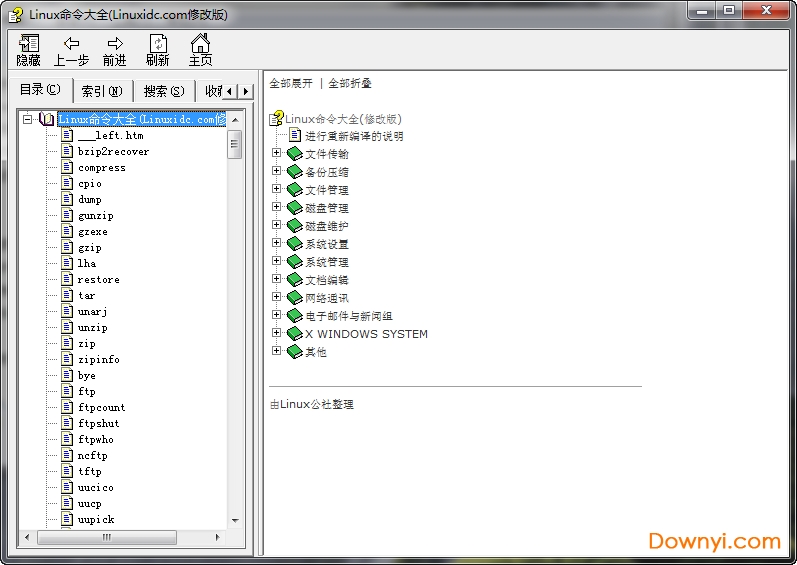Click the vertical scrollbar thumb in tree panel
Screen dimensions: 797x565
pos(234,144)
